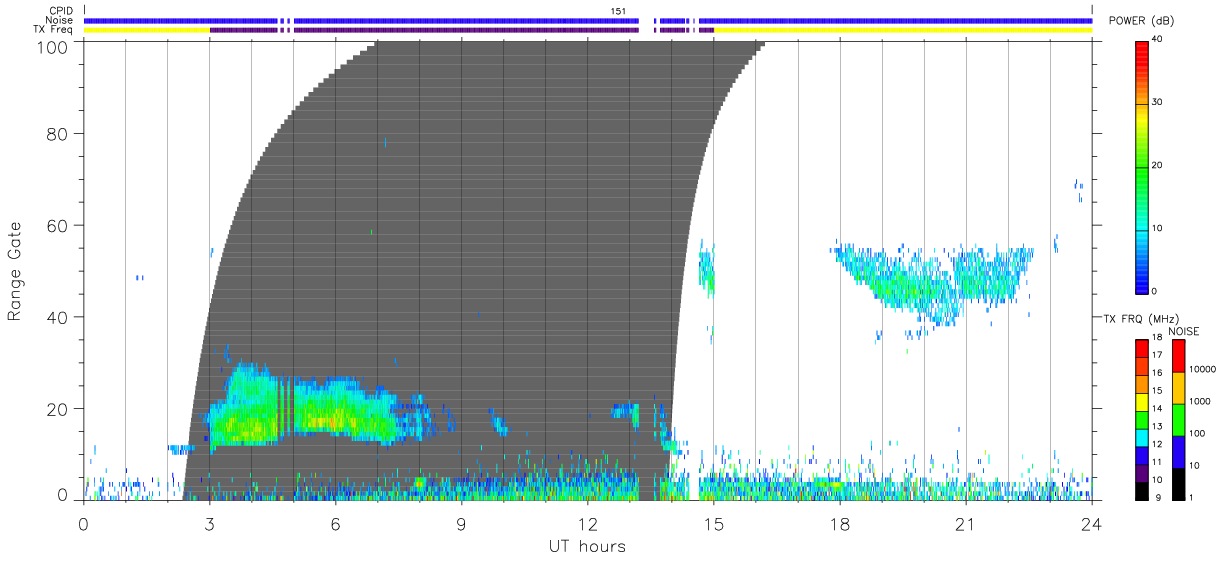
Task: Click TX FRQ scale label "9"
Action: coord(1160,497)
